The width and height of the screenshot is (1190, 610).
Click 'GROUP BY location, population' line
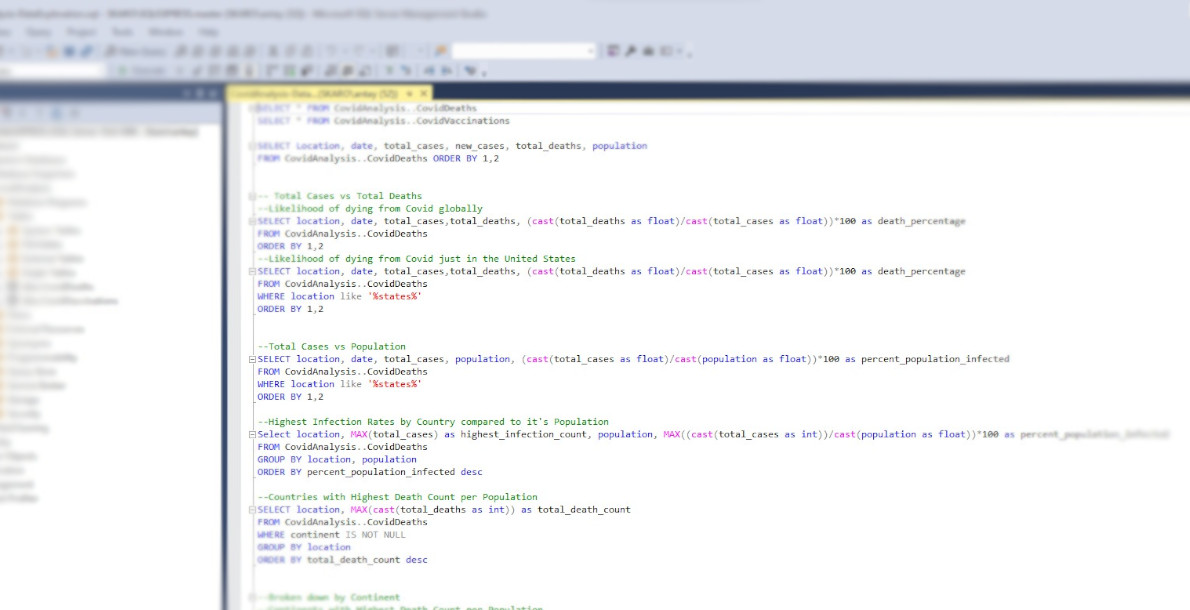[337, 459]
